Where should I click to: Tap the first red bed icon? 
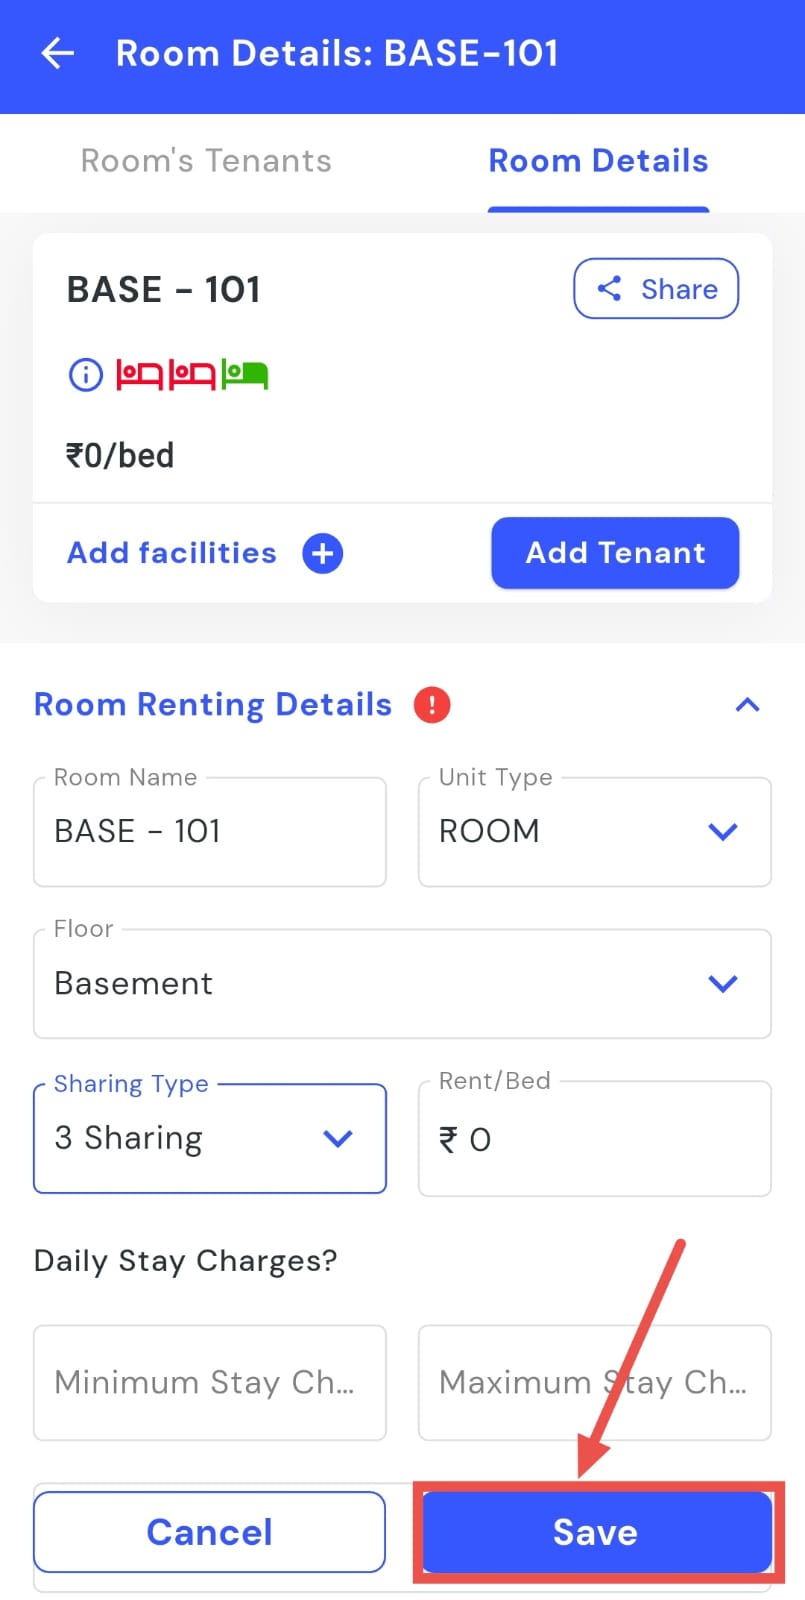click(x=139, y=375)
